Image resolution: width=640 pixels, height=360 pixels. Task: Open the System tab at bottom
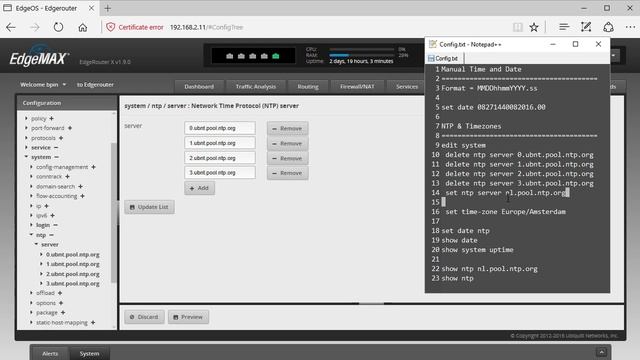coord(89,353)
